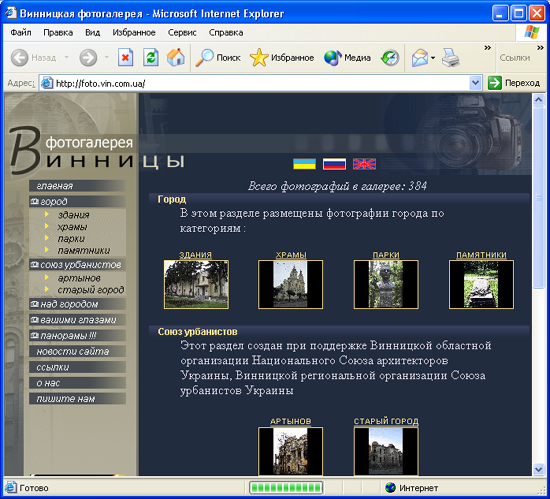This screenshot has width=550, height=499.
Task: Open ссылки sidebar link
Action: point(77,367)
